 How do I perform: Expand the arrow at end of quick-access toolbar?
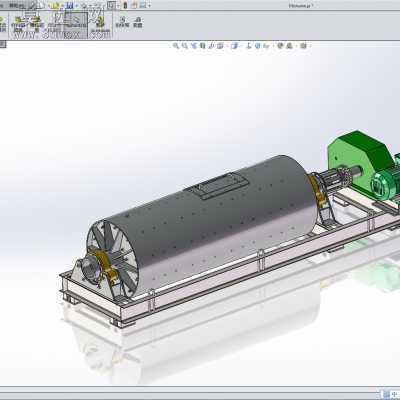click(x=149, y=6)
